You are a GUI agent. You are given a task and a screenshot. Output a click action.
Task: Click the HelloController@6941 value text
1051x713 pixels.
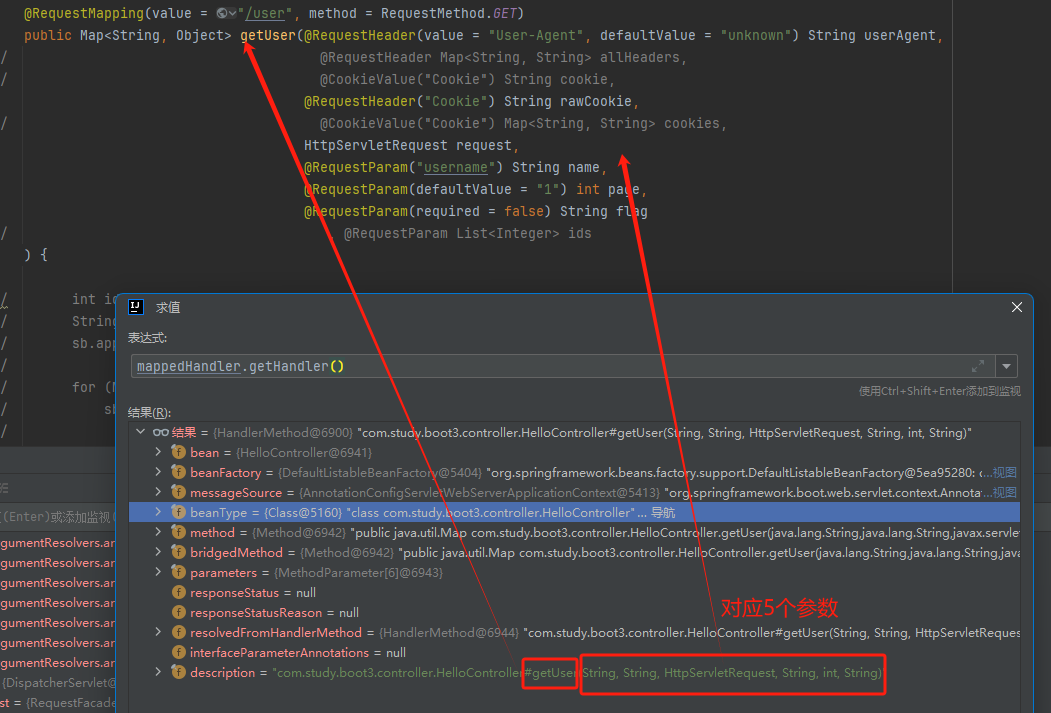tap(304, 452)
